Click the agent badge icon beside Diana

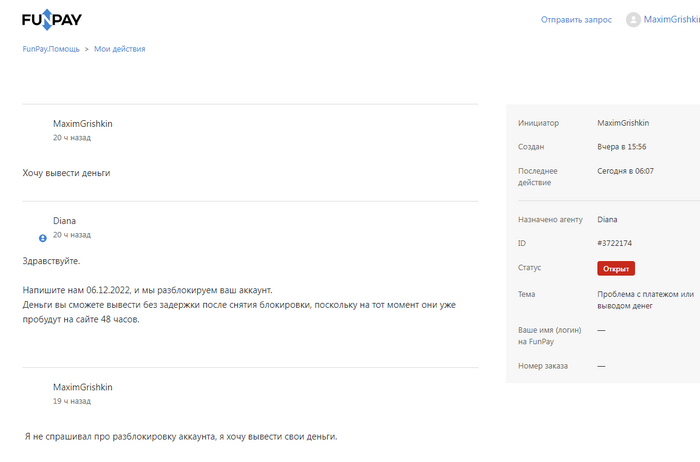point(43,238)
